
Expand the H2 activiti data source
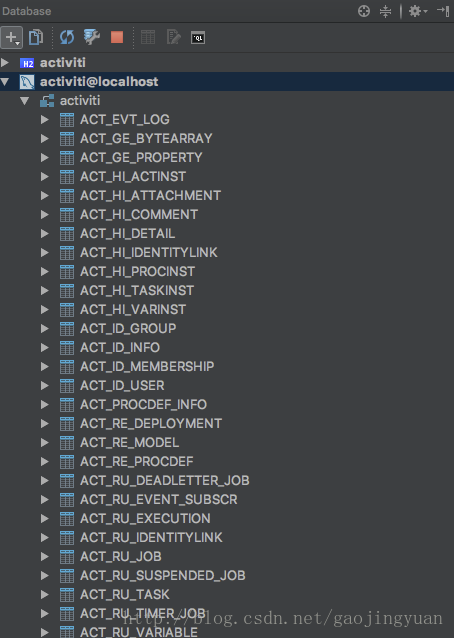click(5, 63)
